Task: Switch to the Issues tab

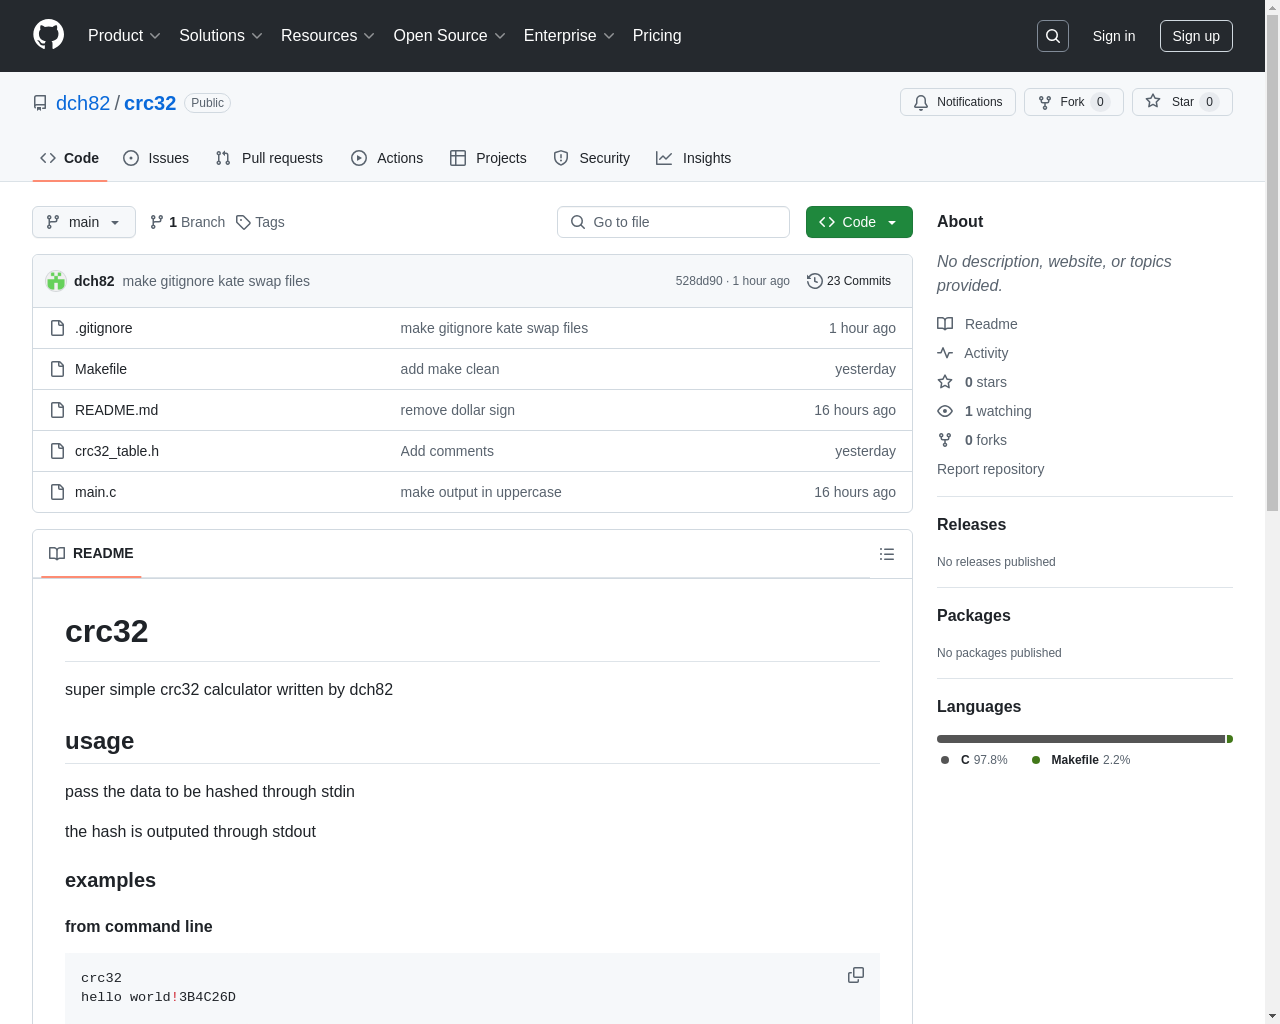Action: [x=156, y=158]
